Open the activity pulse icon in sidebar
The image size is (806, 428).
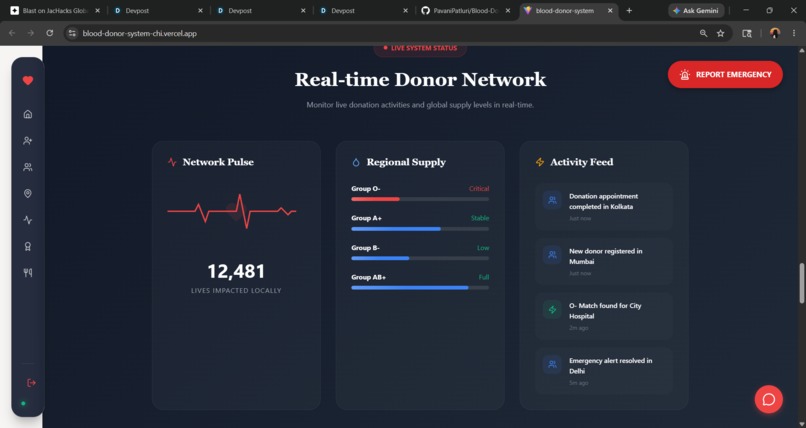point(28,220)
